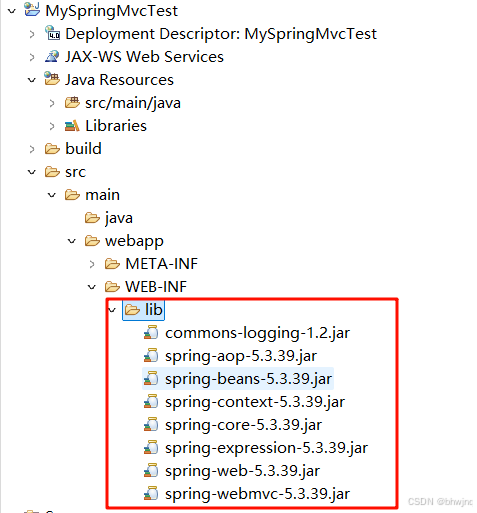Screen dimensions: 477x513
Task: Click the spring-web-5.3.39.jar file icon
Action: coord(151,470)
